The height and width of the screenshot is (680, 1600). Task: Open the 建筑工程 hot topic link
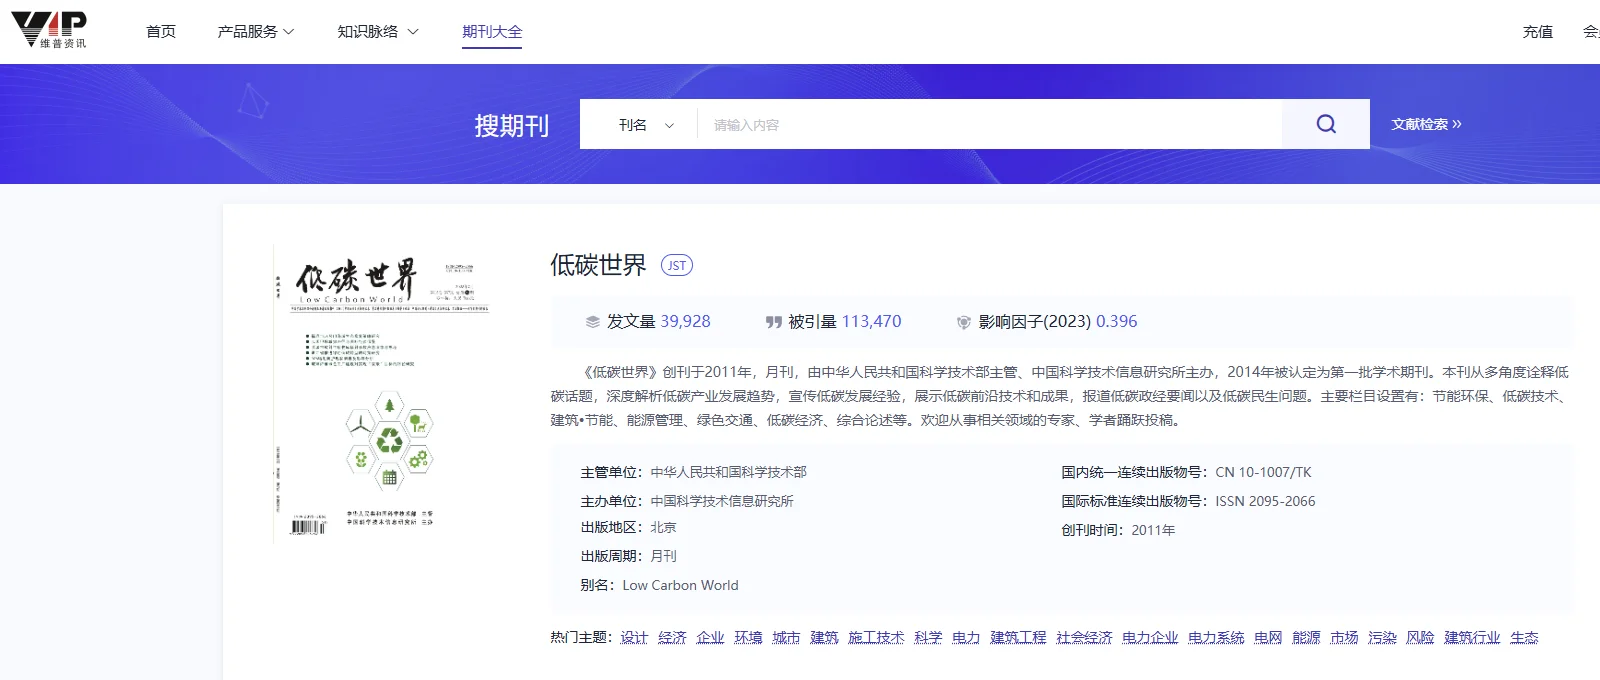pos(1018,637)
